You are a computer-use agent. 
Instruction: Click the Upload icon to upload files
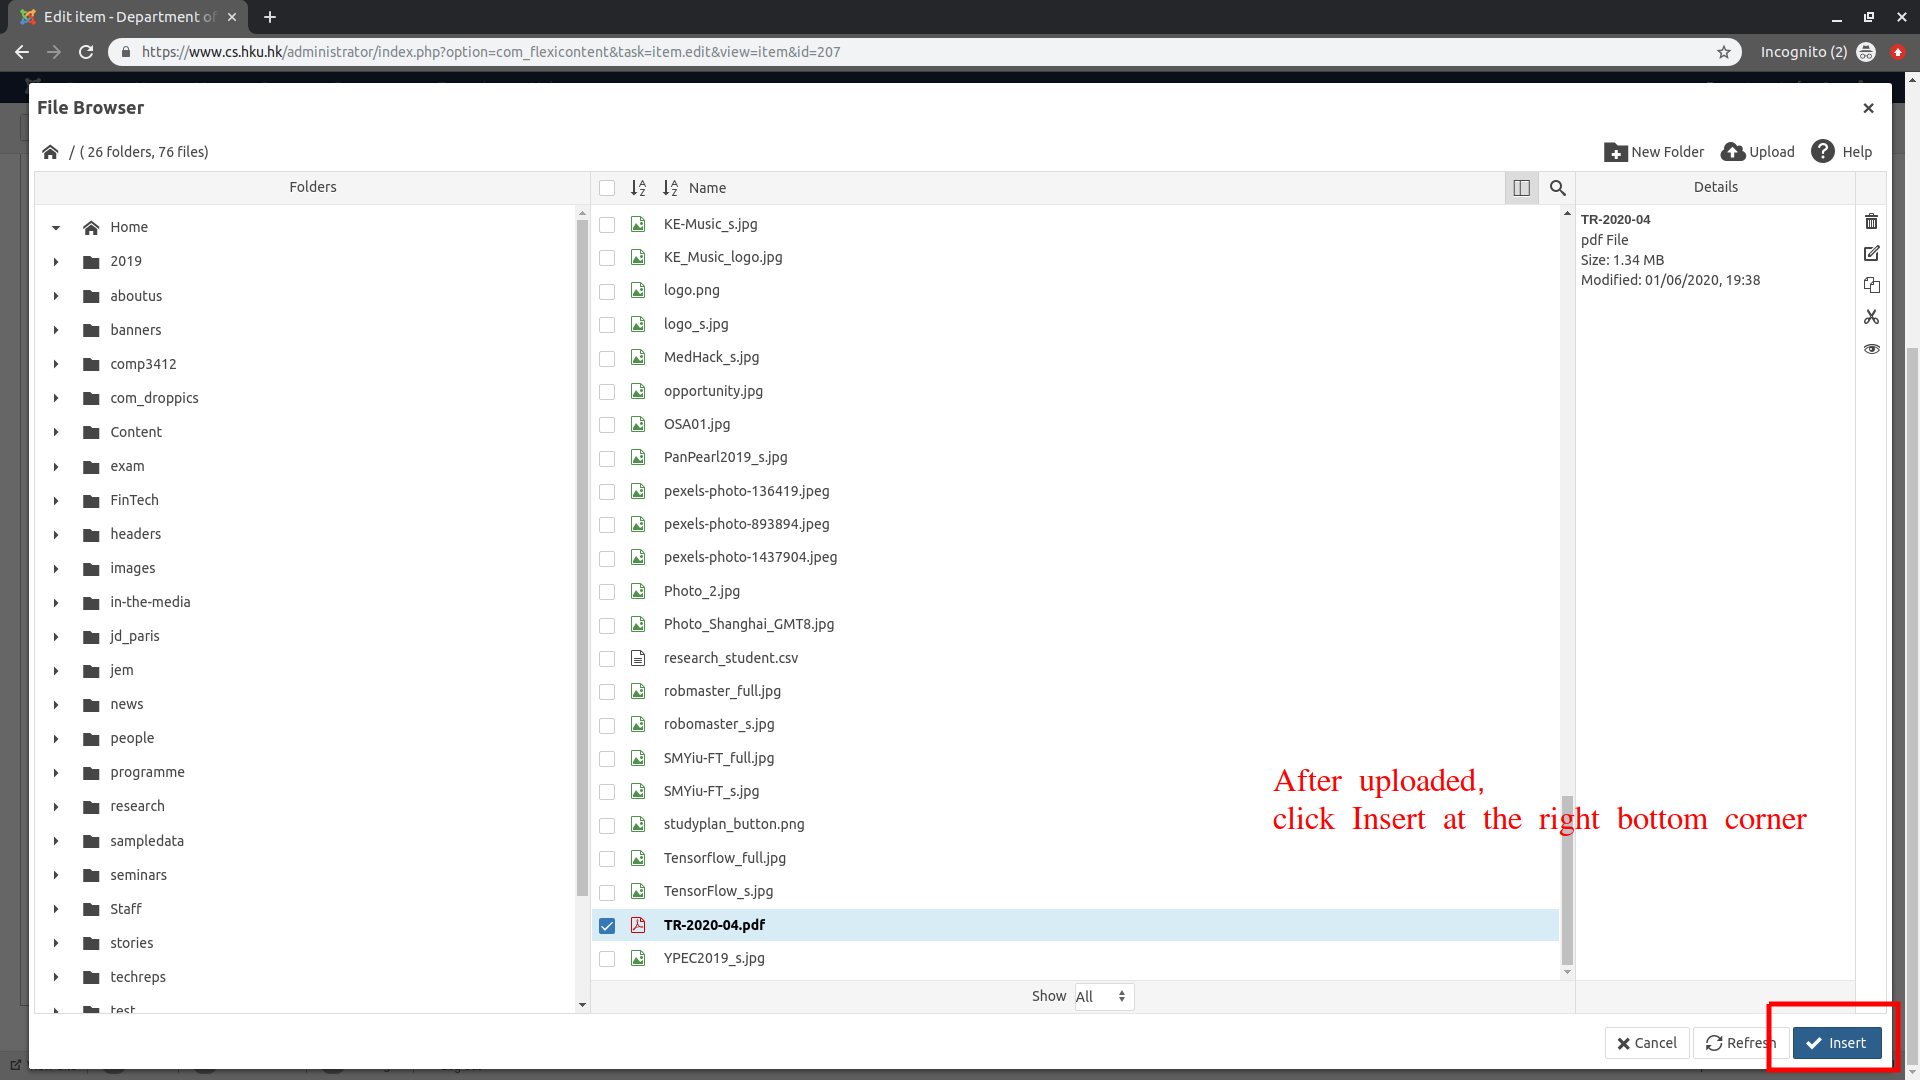[1733, 152]
